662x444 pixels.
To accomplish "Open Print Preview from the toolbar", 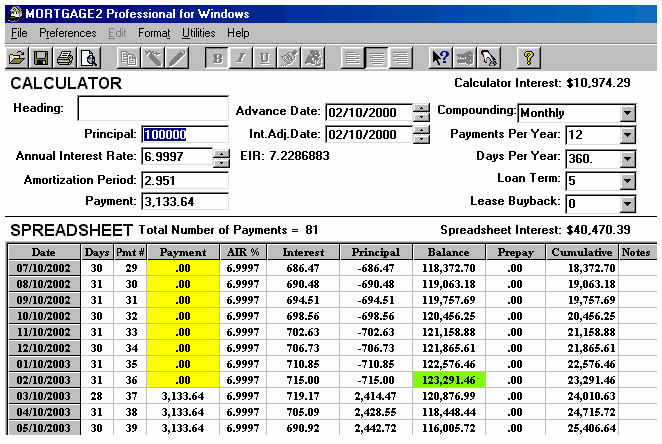I will coord(88,57).
